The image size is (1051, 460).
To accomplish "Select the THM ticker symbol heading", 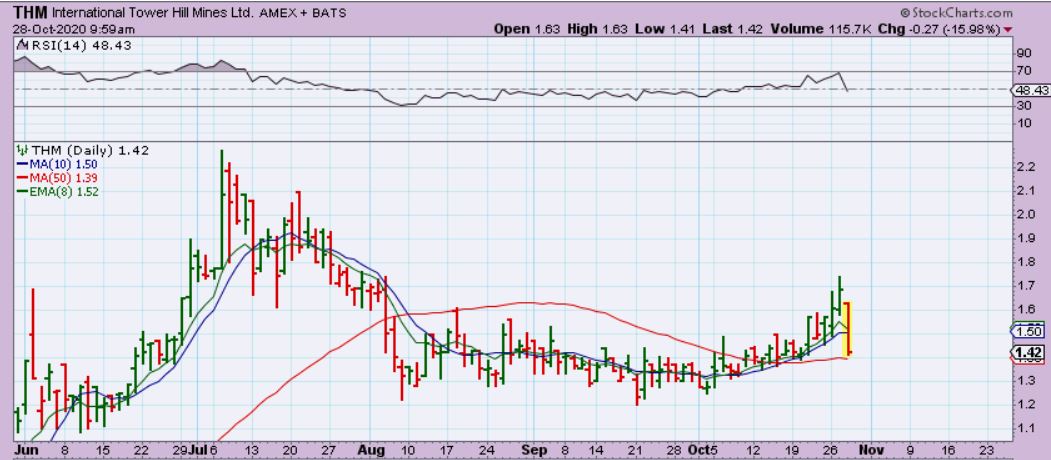I will (31, 13).
